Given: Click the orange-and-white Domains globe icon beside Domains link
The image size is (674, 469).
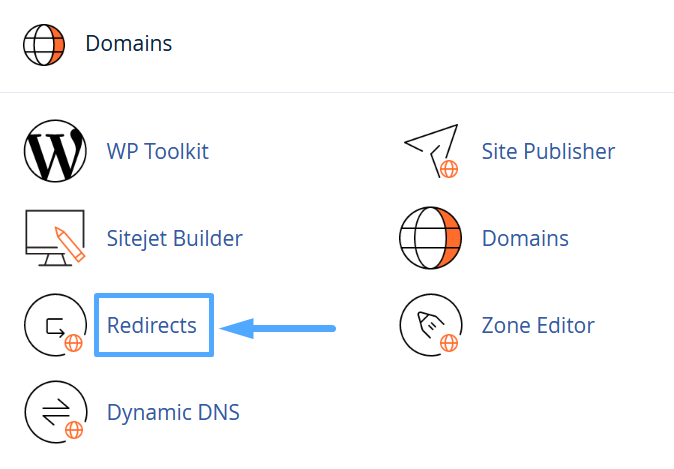Looking at the screenshot, I should 430,238.
